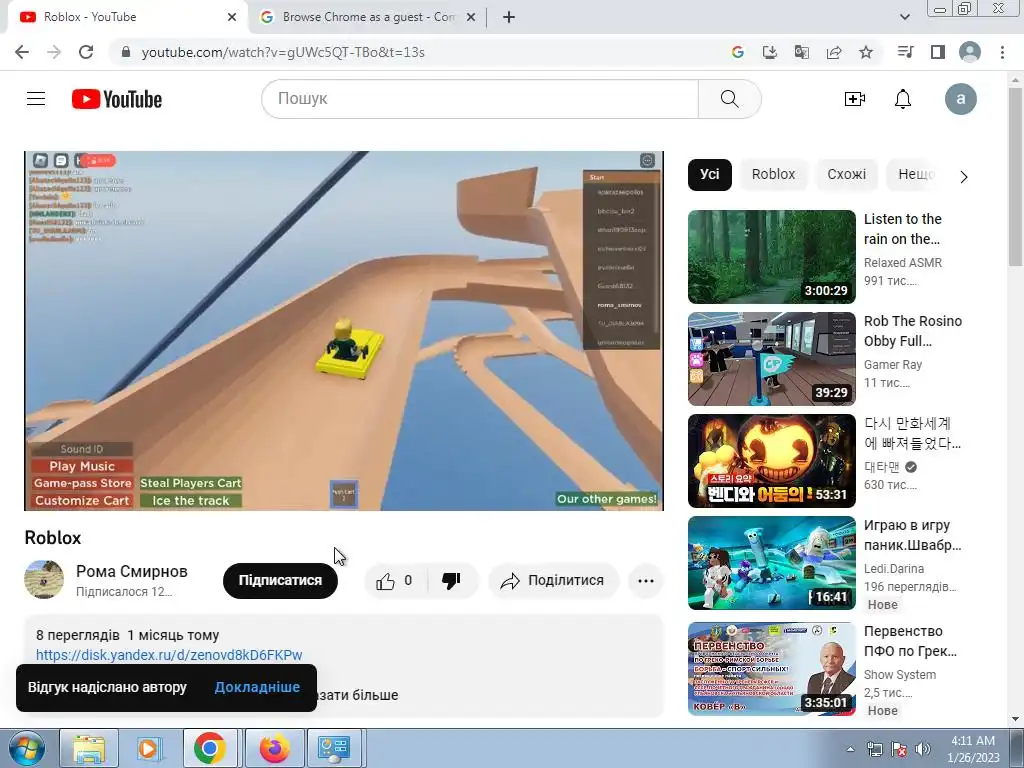Open the notifications bell

[x=903, y=99]
